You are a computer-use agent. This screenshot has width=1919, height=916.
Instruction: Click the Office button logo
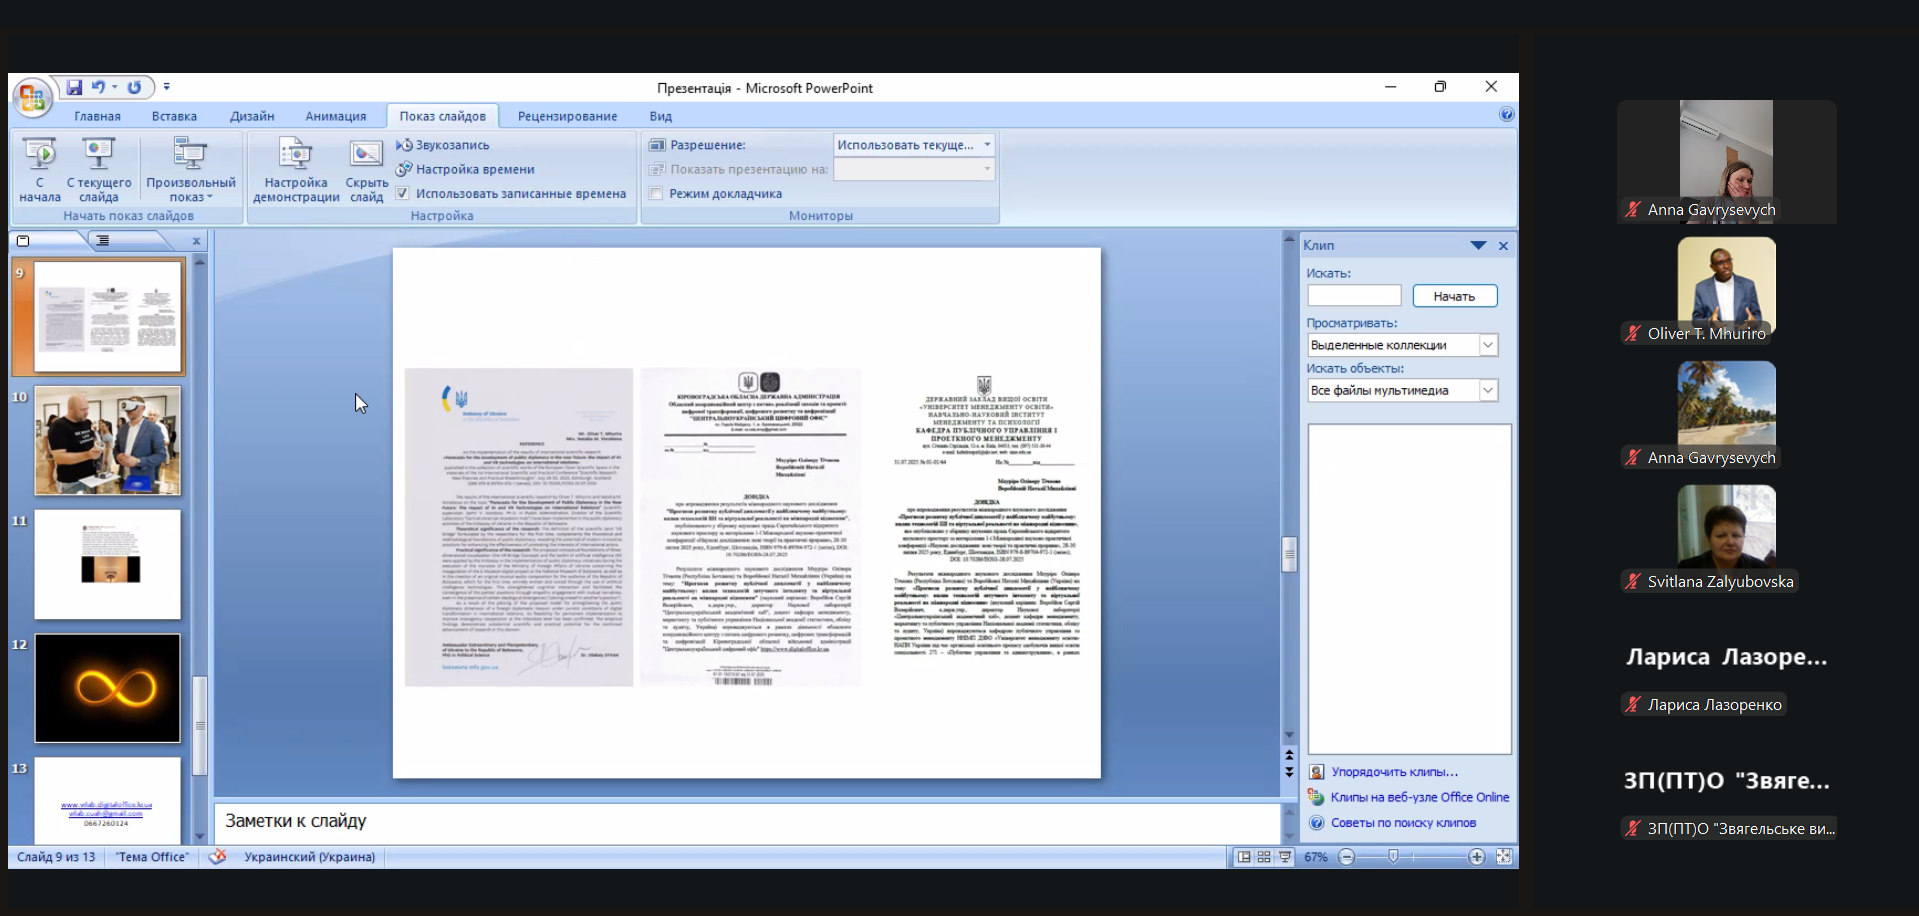[31, 97]
